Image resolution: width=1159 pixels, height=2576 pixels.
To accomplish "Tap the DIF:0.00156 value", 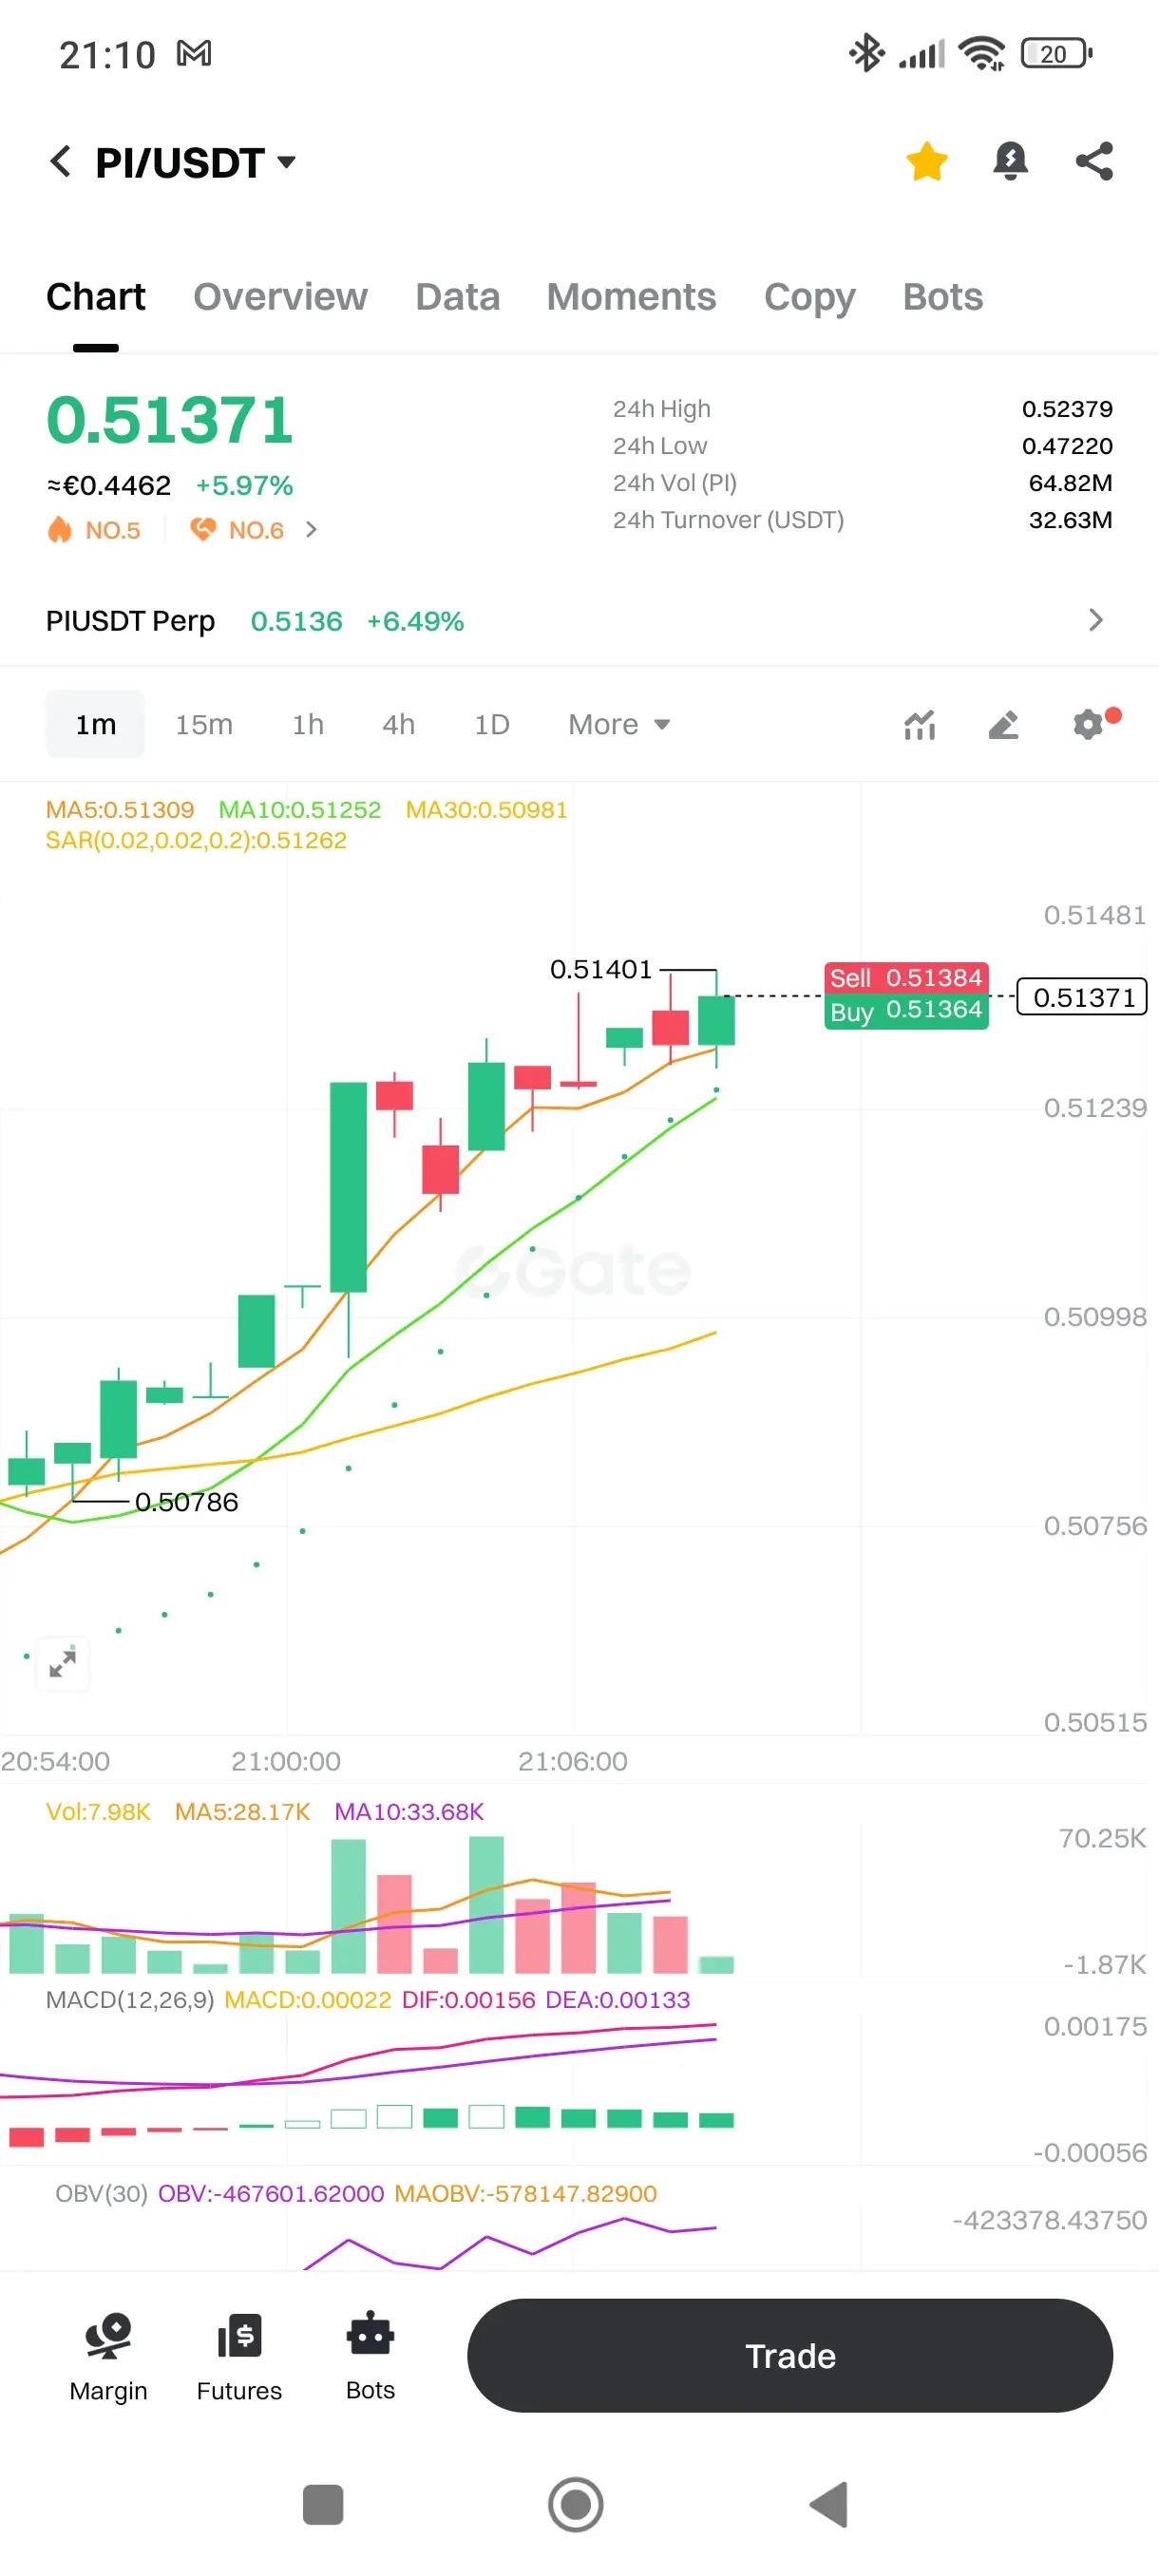I will click(468, 2000).
